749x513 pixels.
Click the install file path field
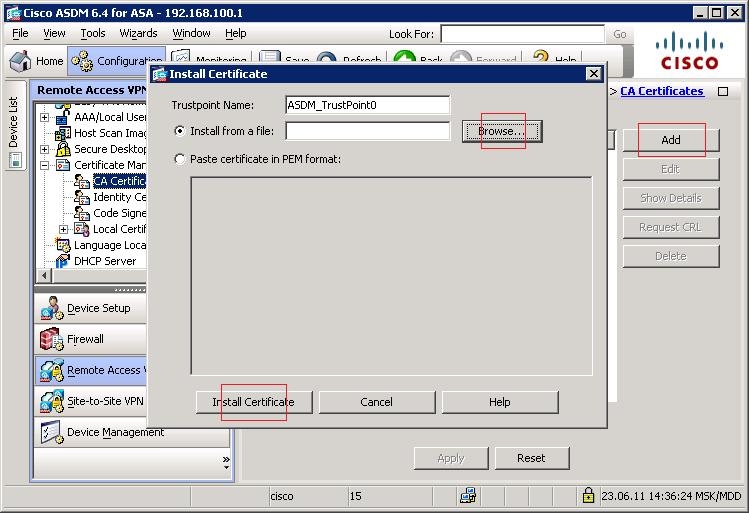pos(367,131)
